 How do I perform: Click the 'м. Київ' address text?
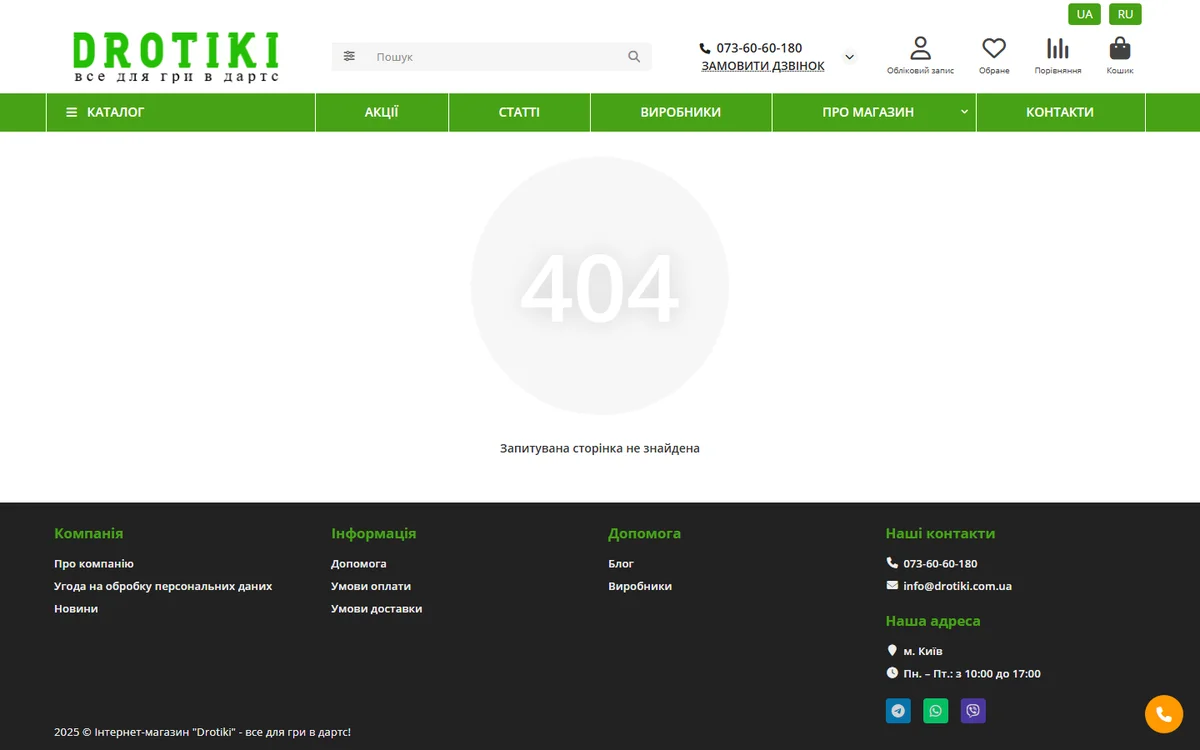(x=923, y=651)
